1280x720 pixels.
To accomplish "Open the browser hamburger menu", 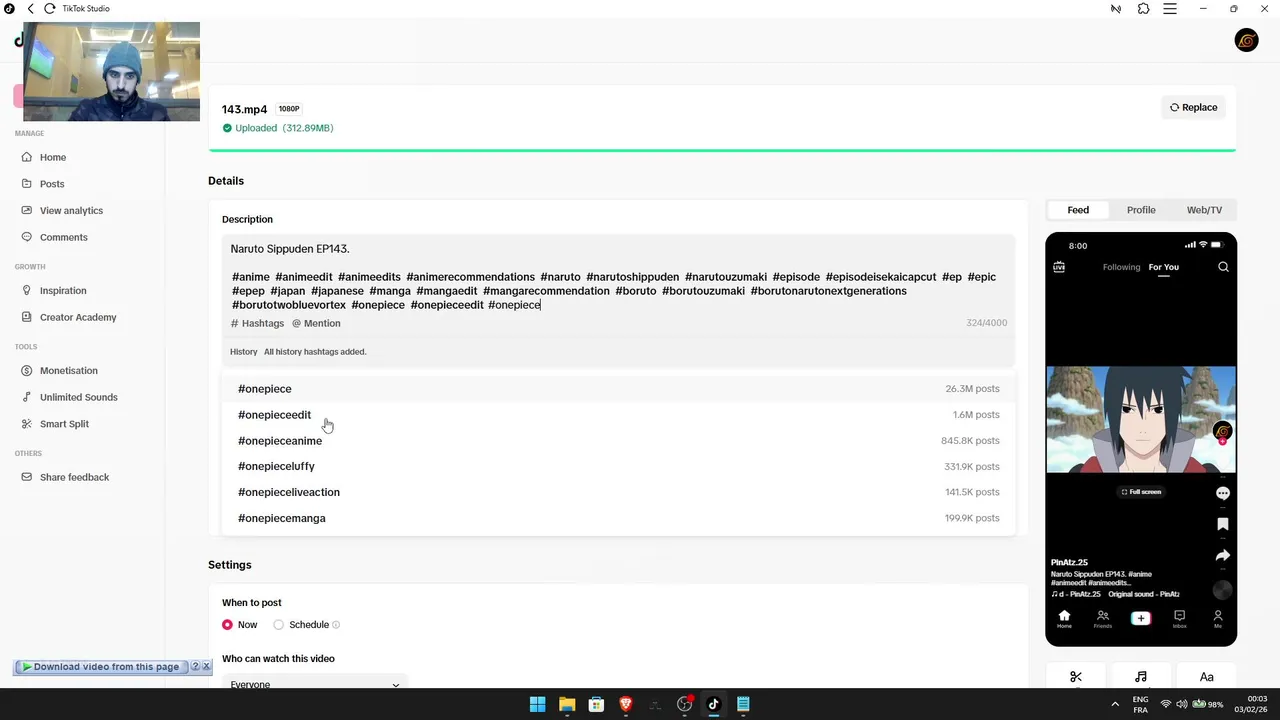I will [x=1170, y=9].
